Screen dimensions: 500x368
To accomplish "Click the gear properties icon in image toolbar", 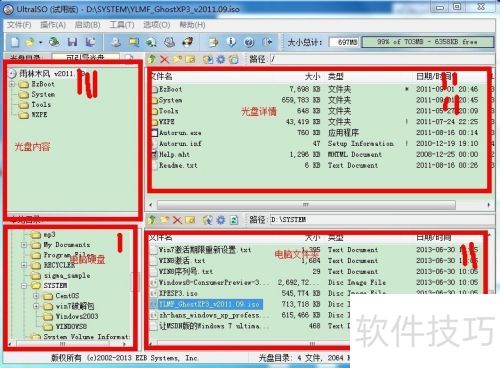I will coord(221,59).
